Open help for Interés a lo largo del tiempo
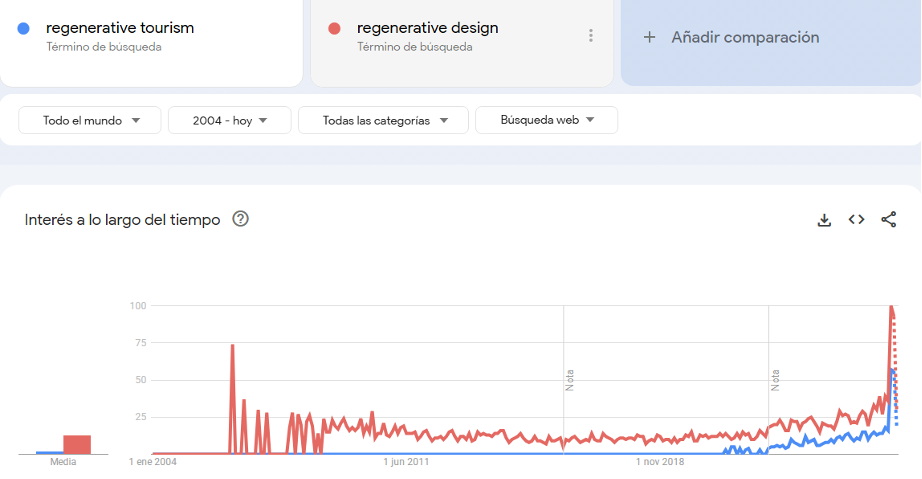This screenshot has width=922, height=479. [240, 219]
